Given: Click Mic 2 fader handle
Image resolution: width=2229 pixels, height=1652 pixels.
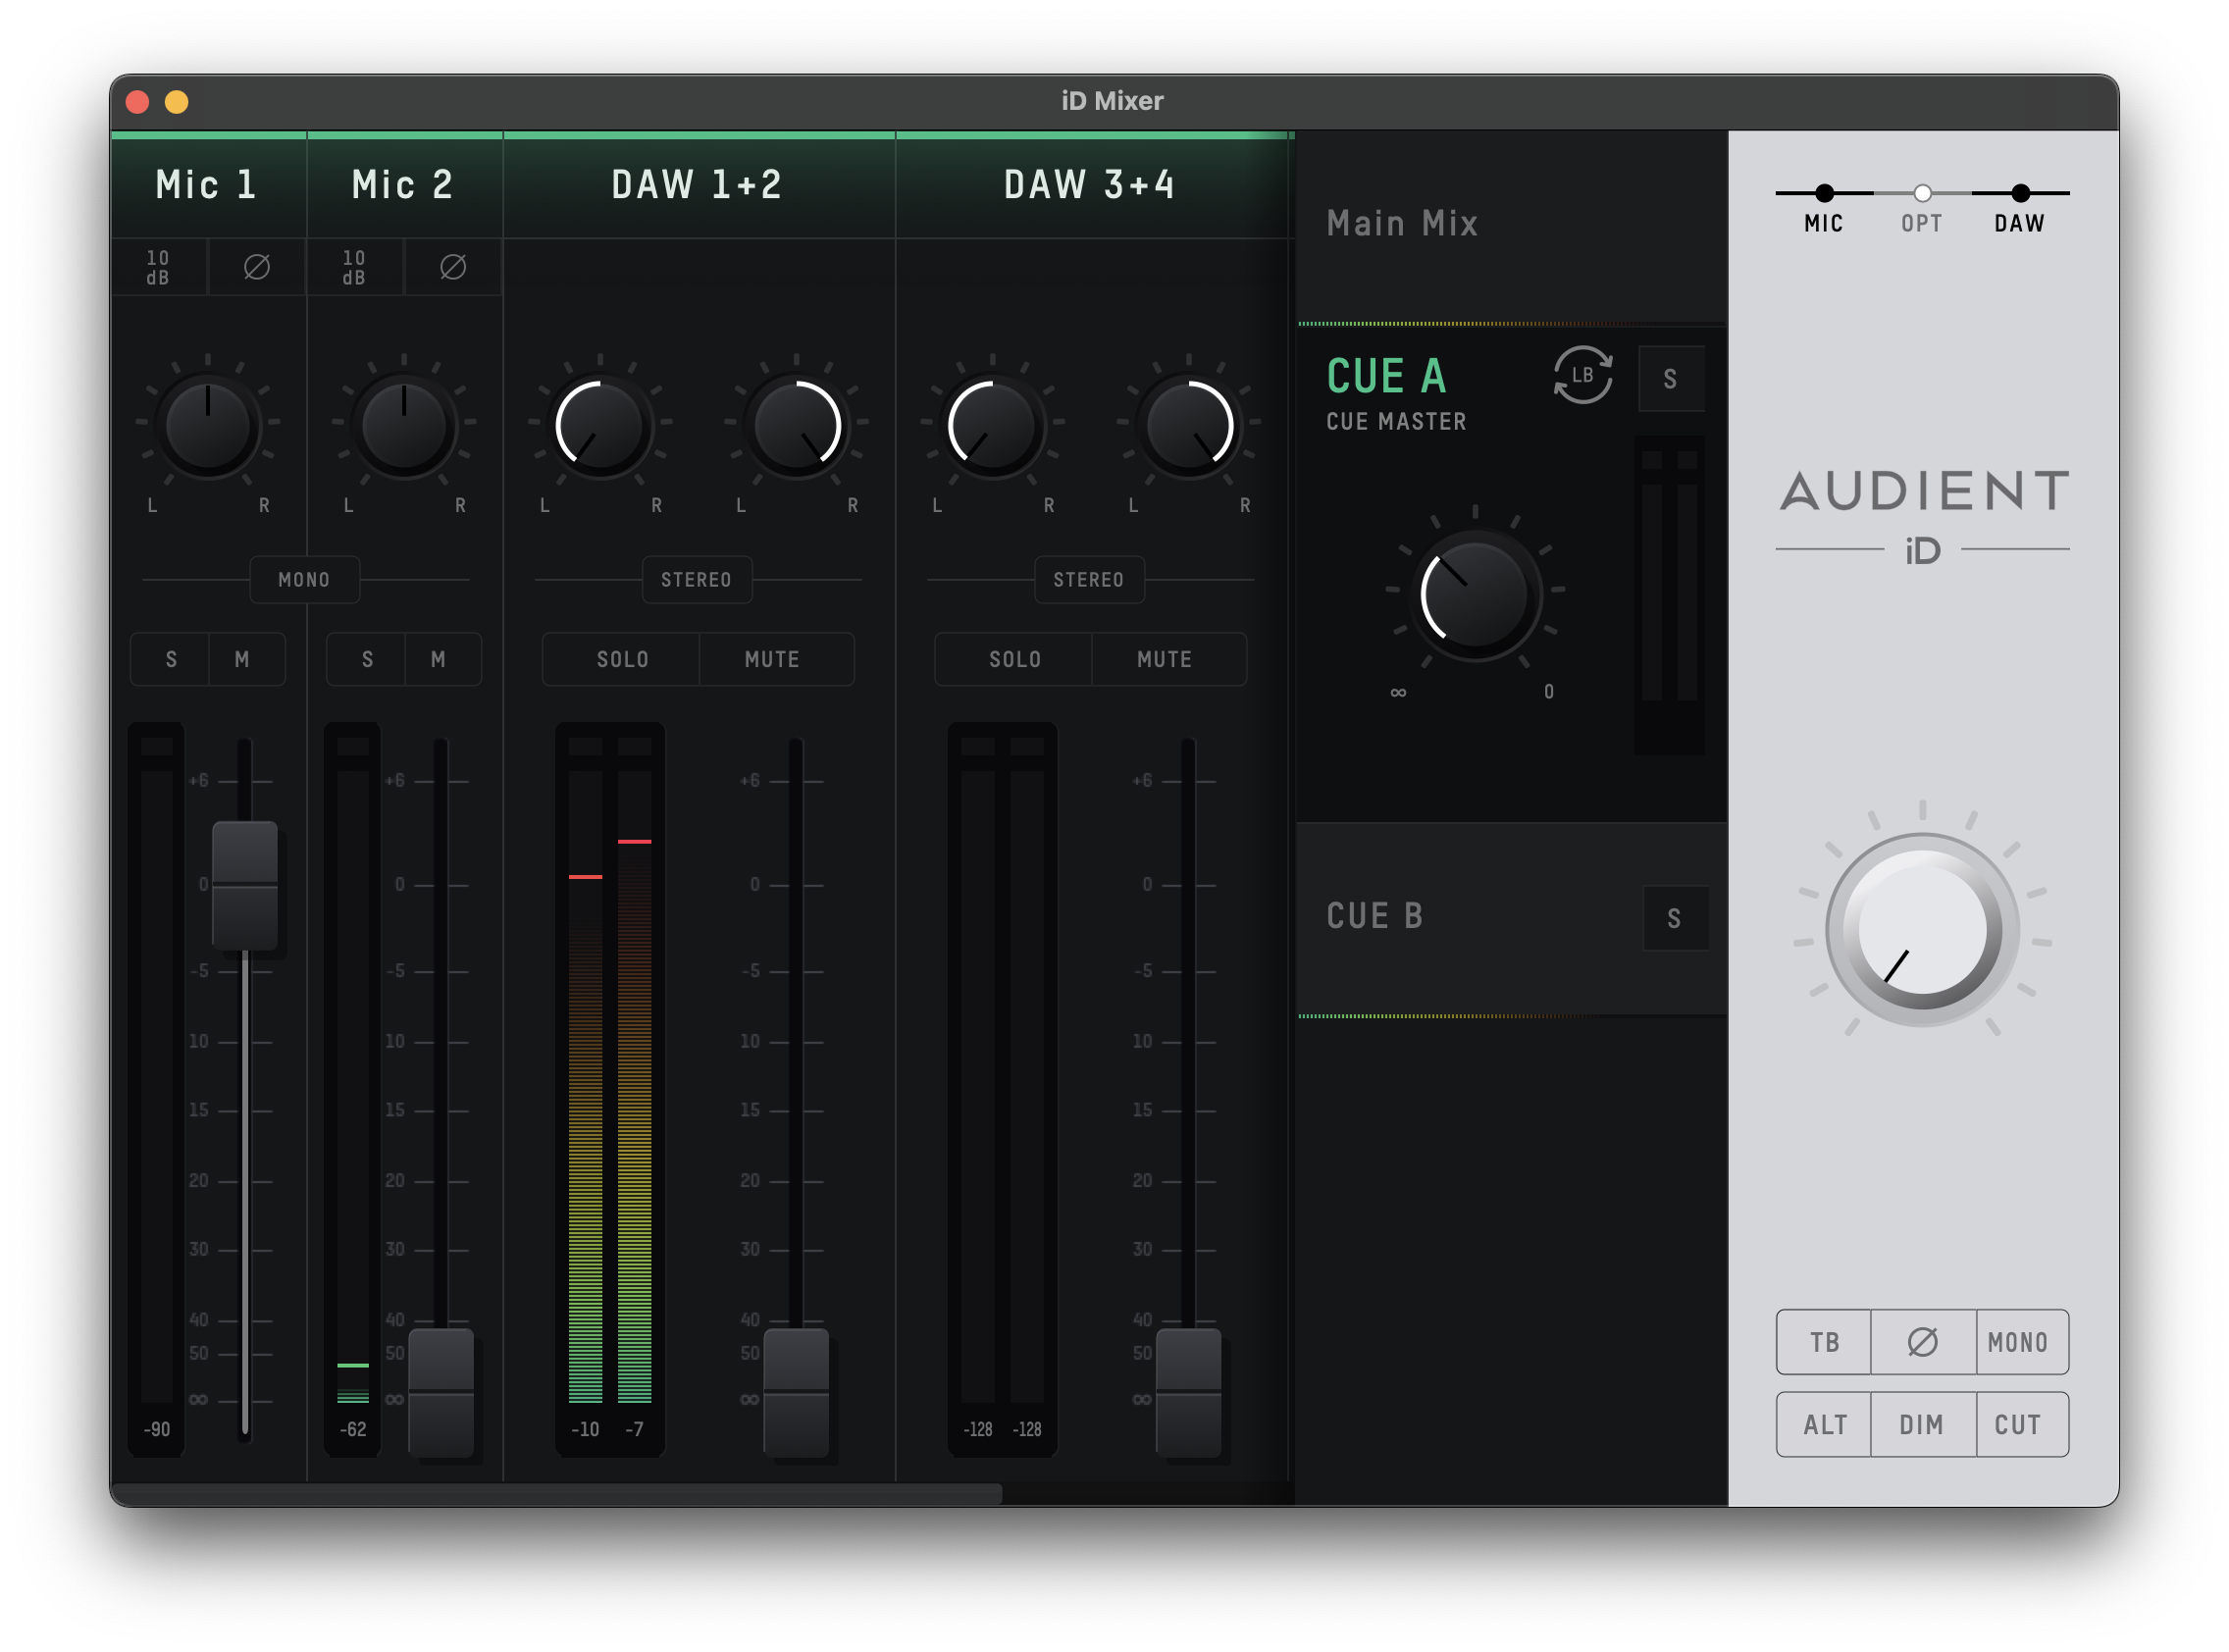Looking at the screenshot, I should pos(441,1392).
